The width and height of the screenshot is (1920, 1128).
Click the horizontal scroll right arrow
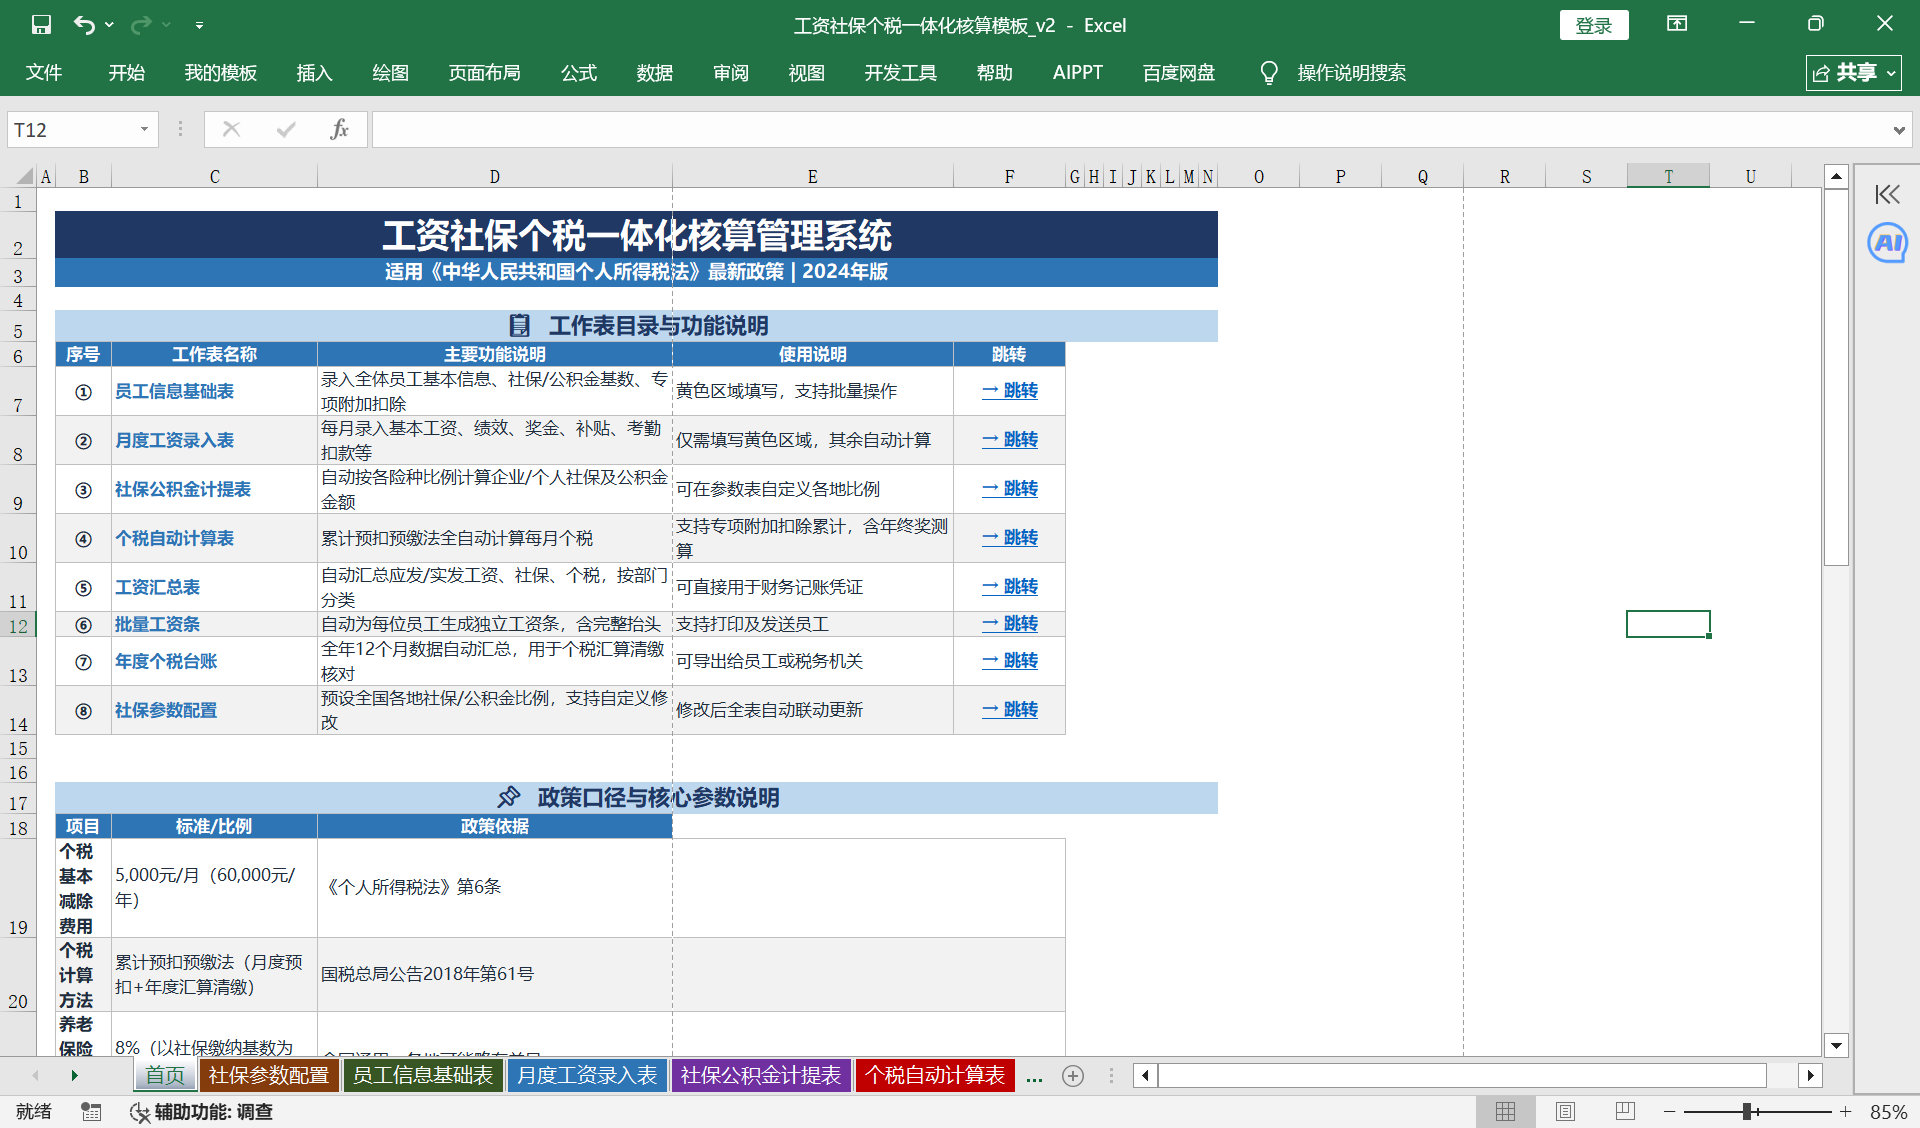[x=1810, y=1076]
